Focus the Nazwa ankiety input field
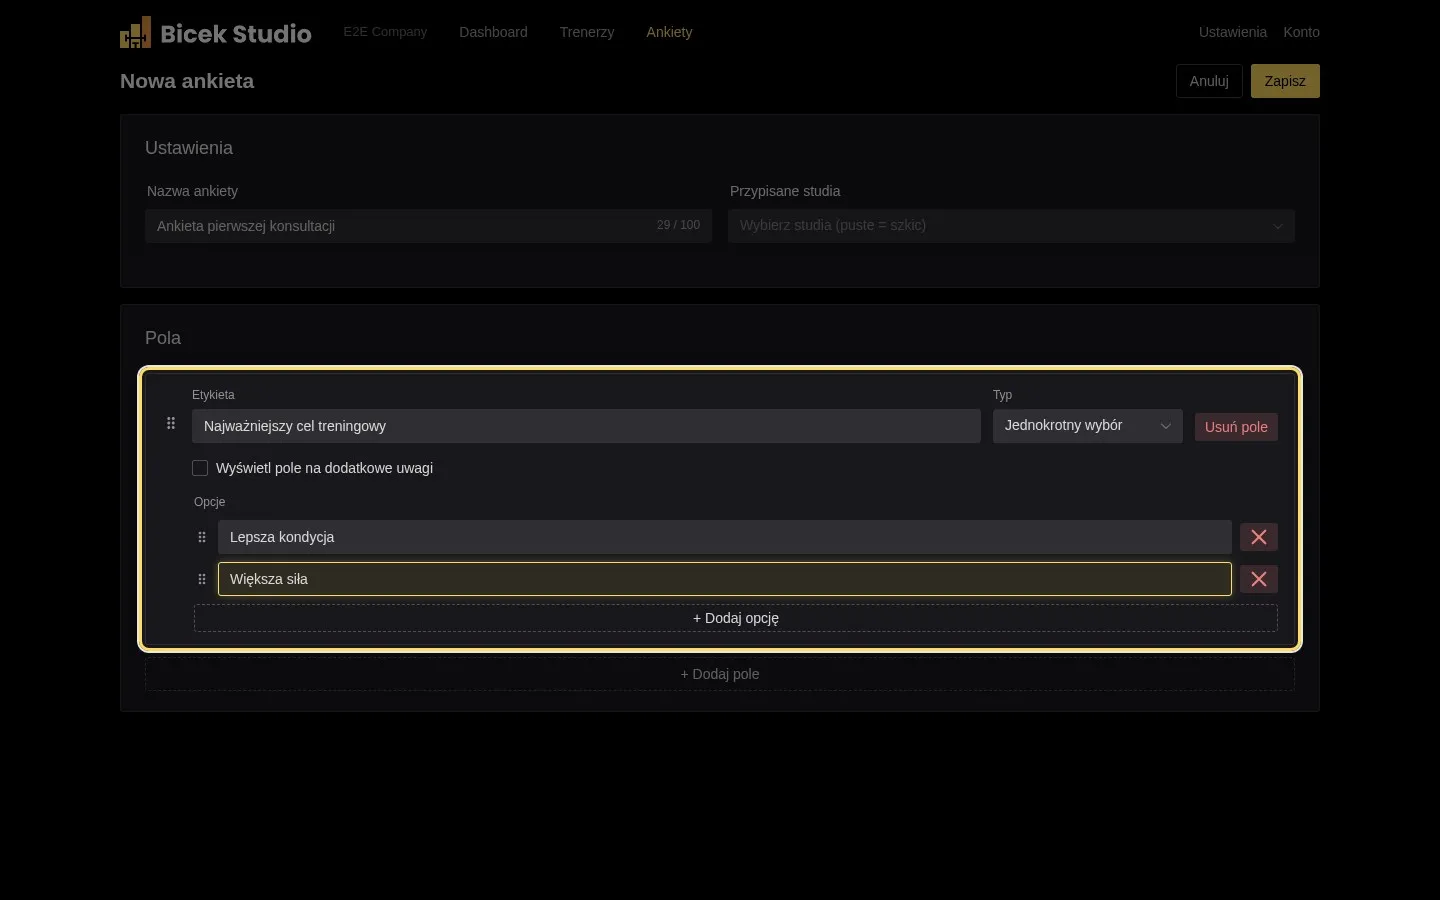 (428, 226)
